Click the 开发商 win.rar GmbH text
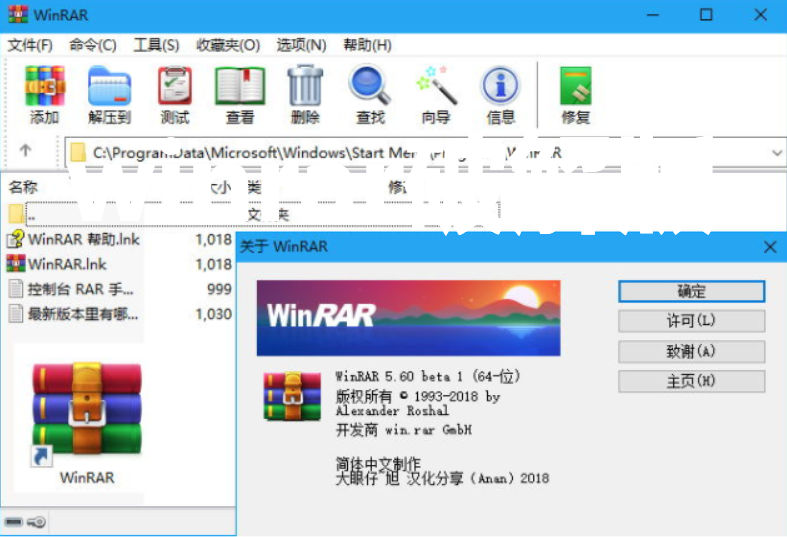 click(x=404, y=430)
